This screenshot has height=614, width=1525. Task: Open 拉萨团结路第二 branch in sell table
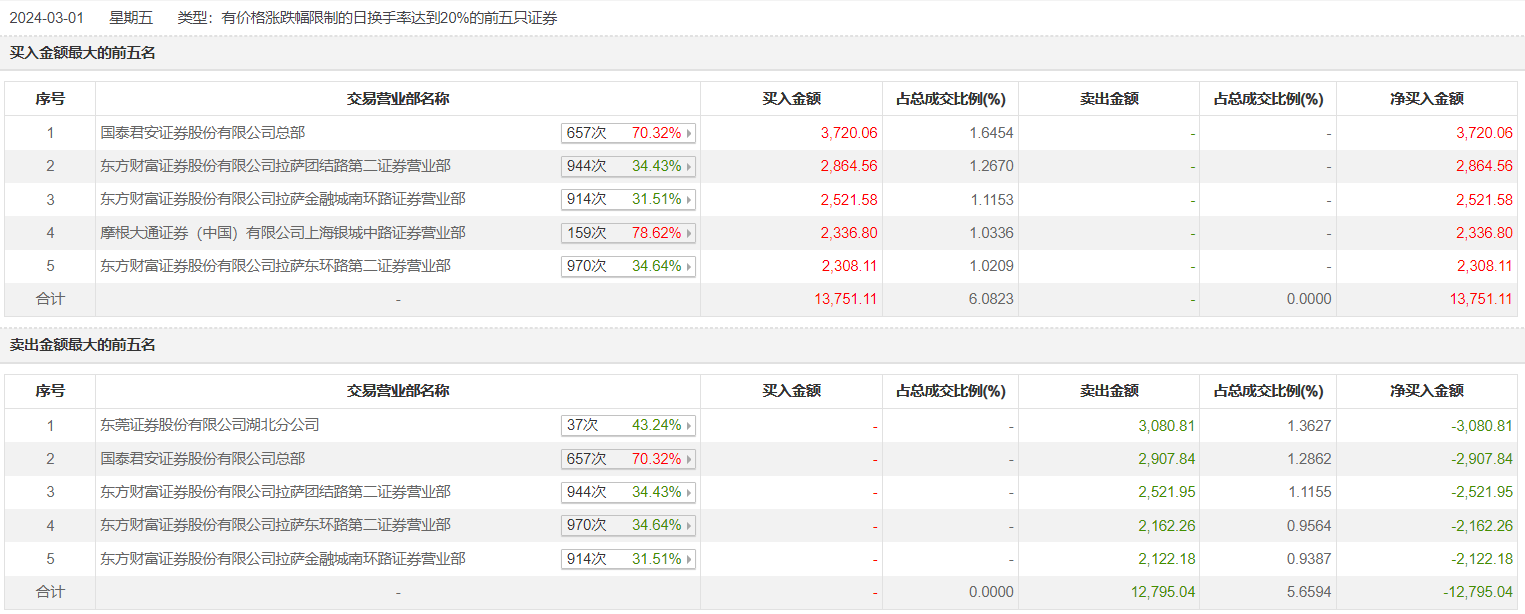tap(276, 492)
